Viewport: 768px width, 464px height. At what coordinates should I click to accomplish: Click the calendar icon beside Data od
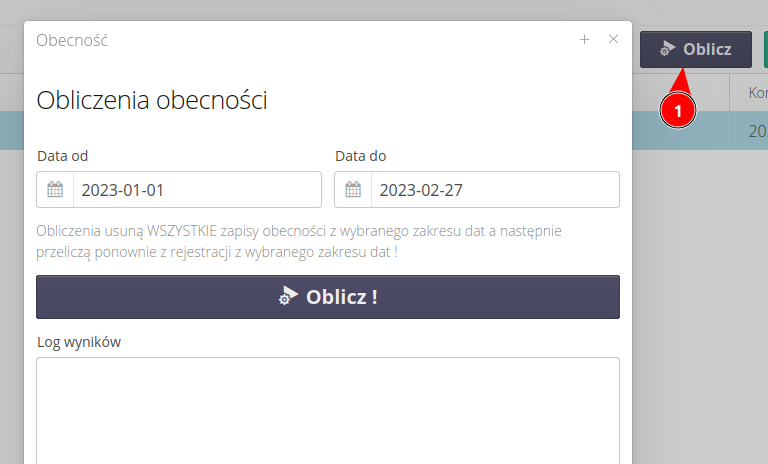click(55, 190)
